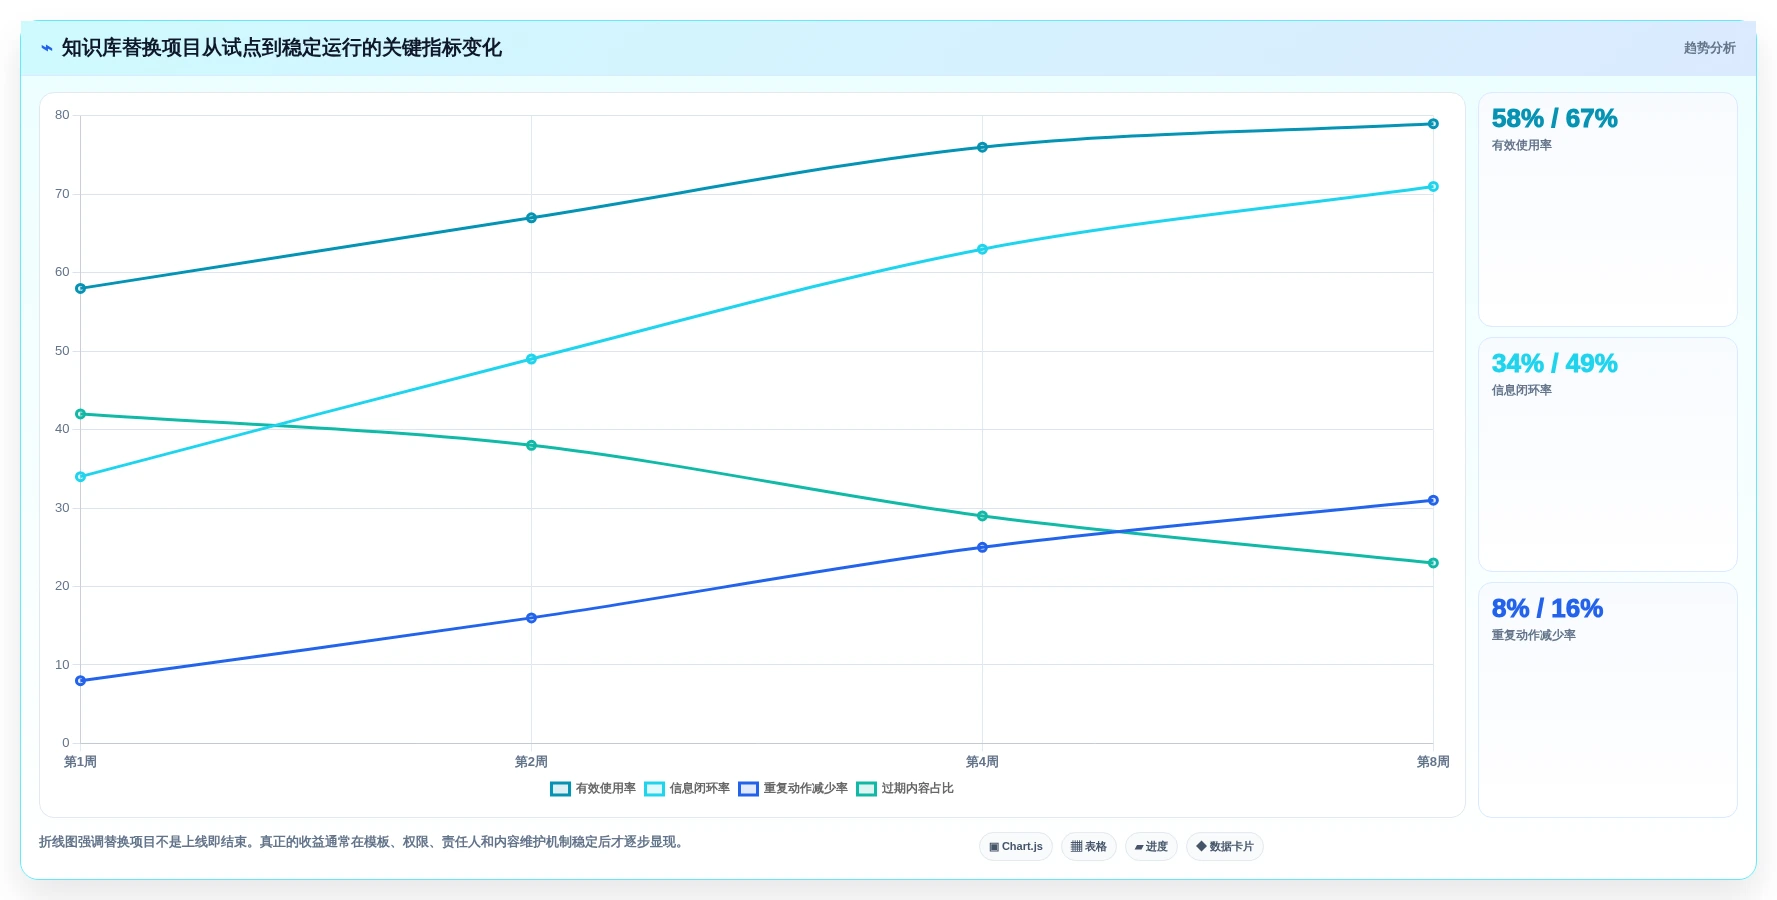Image resolution: width=1777 pixels, height=900 pixels.
Task: Click the footnote text starting 折线图强调
Action: coord(364,842)
